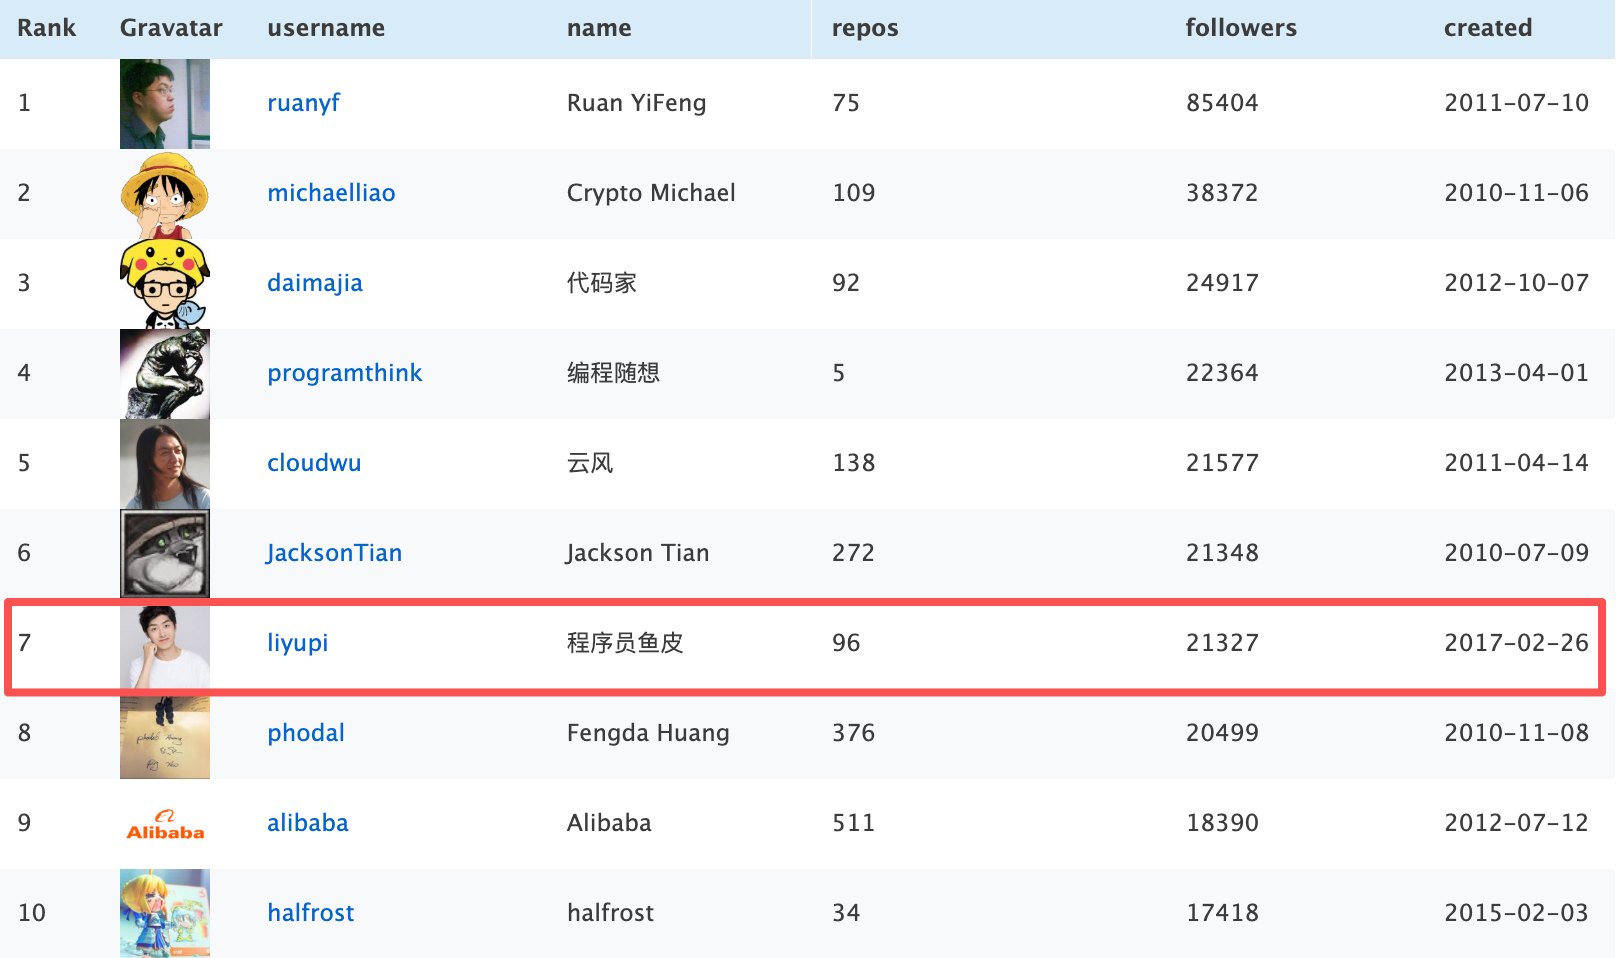Open the JacksonTian username link

click(x=334, y=553)
